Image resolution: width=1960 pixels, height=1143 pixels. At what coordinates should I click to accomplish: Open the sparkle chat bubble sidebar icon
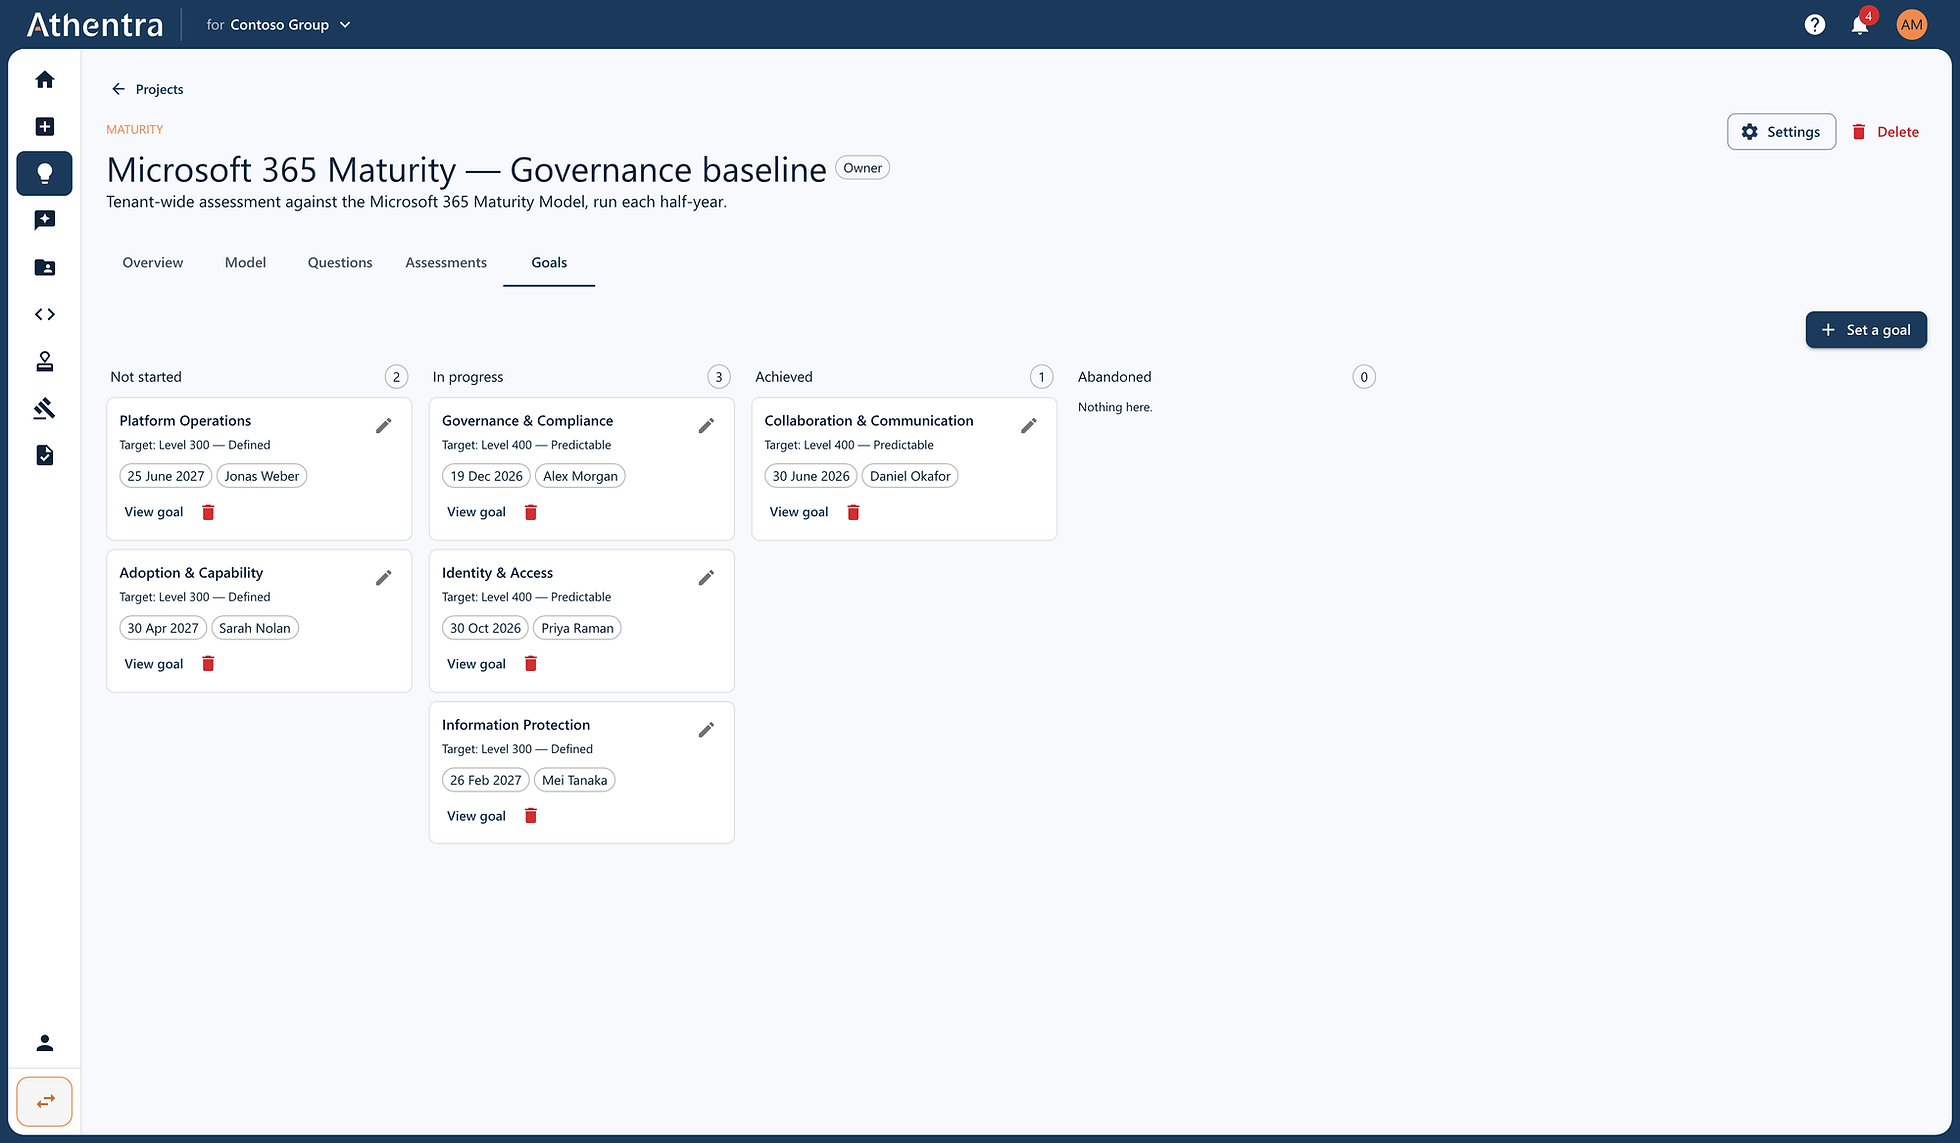pyautogui.click(x=44, y=220)
